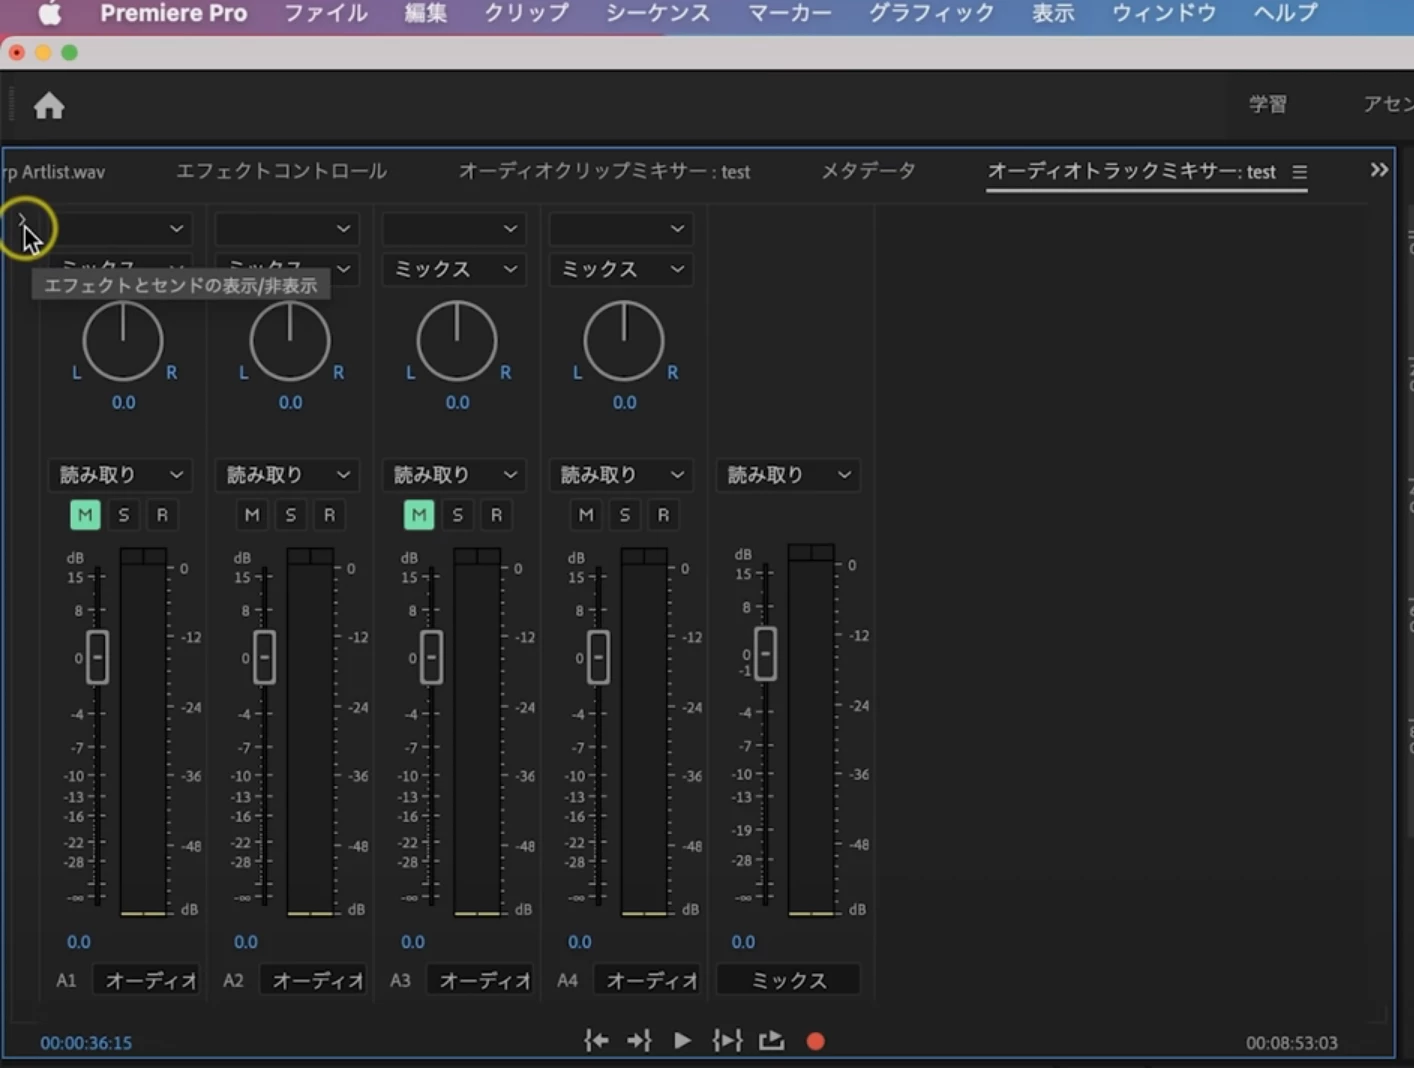Click A3 left/right pan knob

tap(457, 342)
